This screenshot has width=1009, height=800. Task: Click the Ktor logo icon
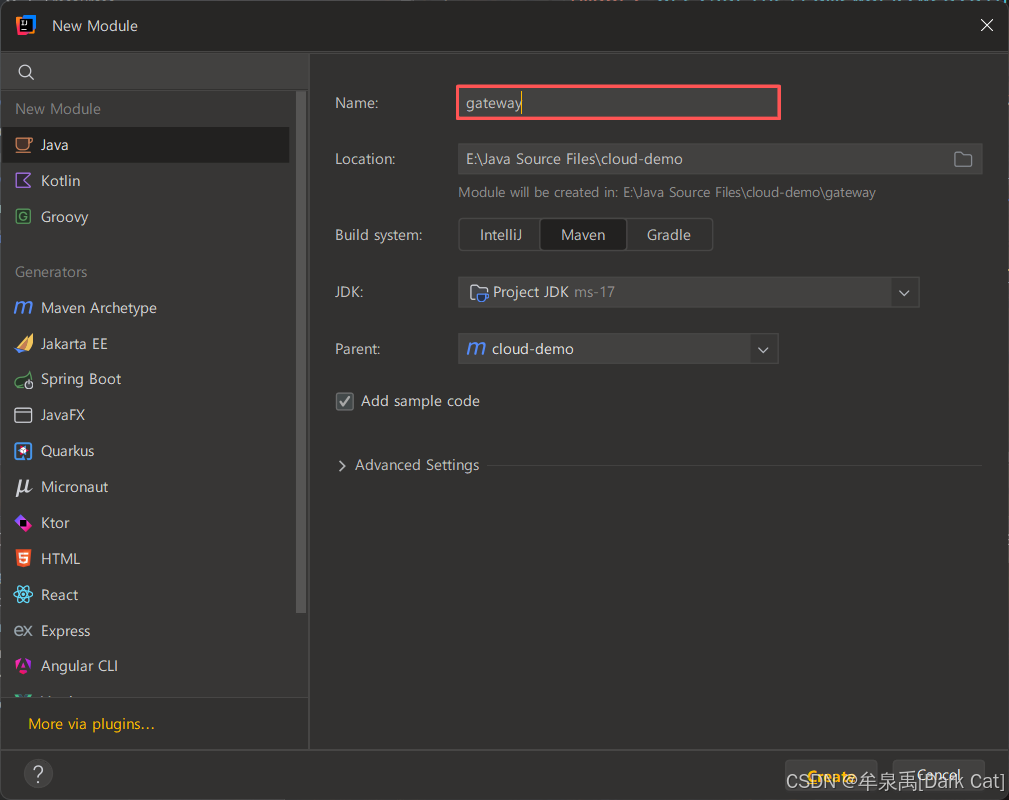(23, 523)
